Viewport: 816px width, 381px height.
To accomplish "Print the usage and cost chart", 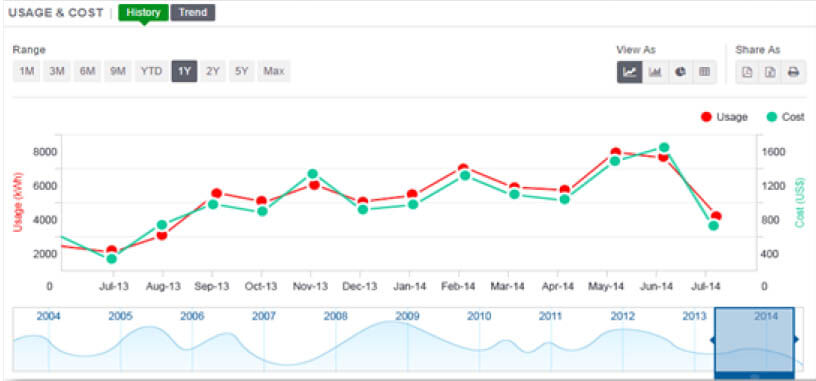I will click(794, 72).
